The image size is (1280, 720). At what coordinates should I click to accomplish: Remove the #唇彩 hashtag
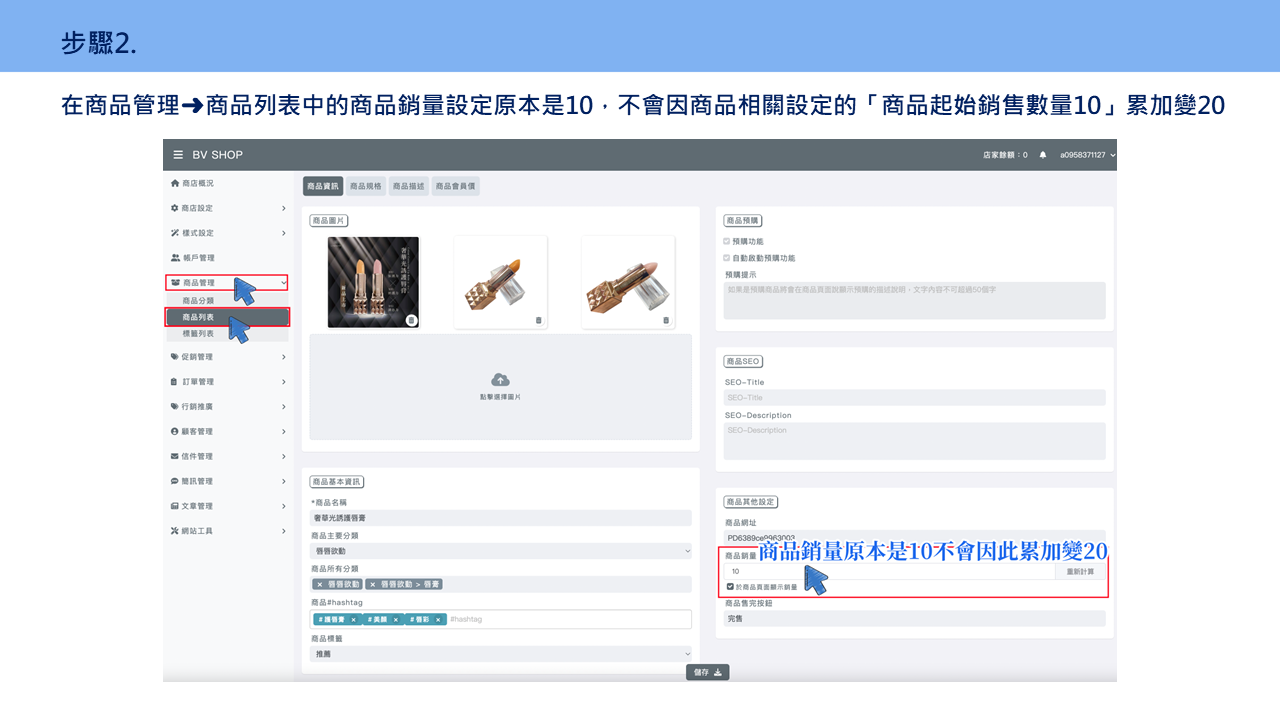pos(438,619)
